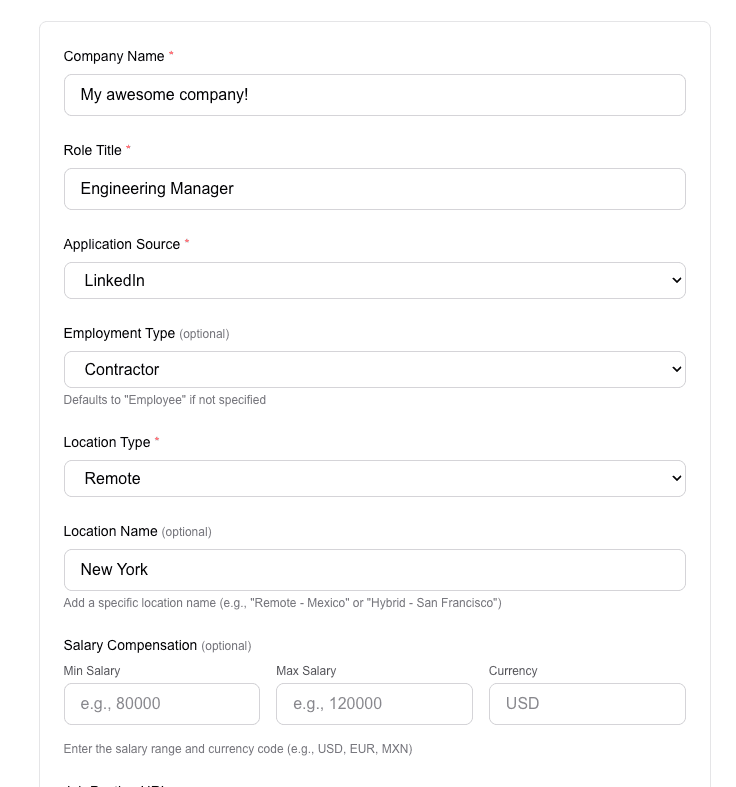The image size is (736, 787).
Task: Click the Max Salary label
Action: pyautogui.click(x=306, y=671)
